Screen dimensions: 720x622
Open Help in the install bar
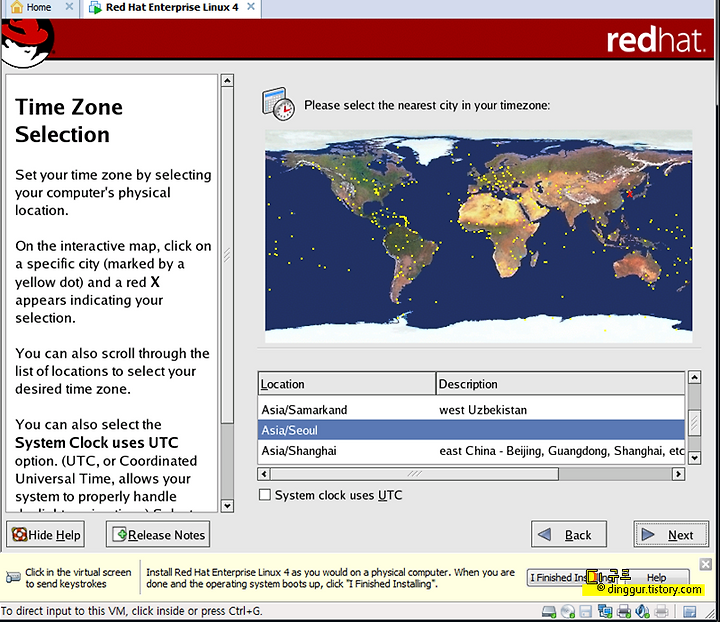[658, 577]
